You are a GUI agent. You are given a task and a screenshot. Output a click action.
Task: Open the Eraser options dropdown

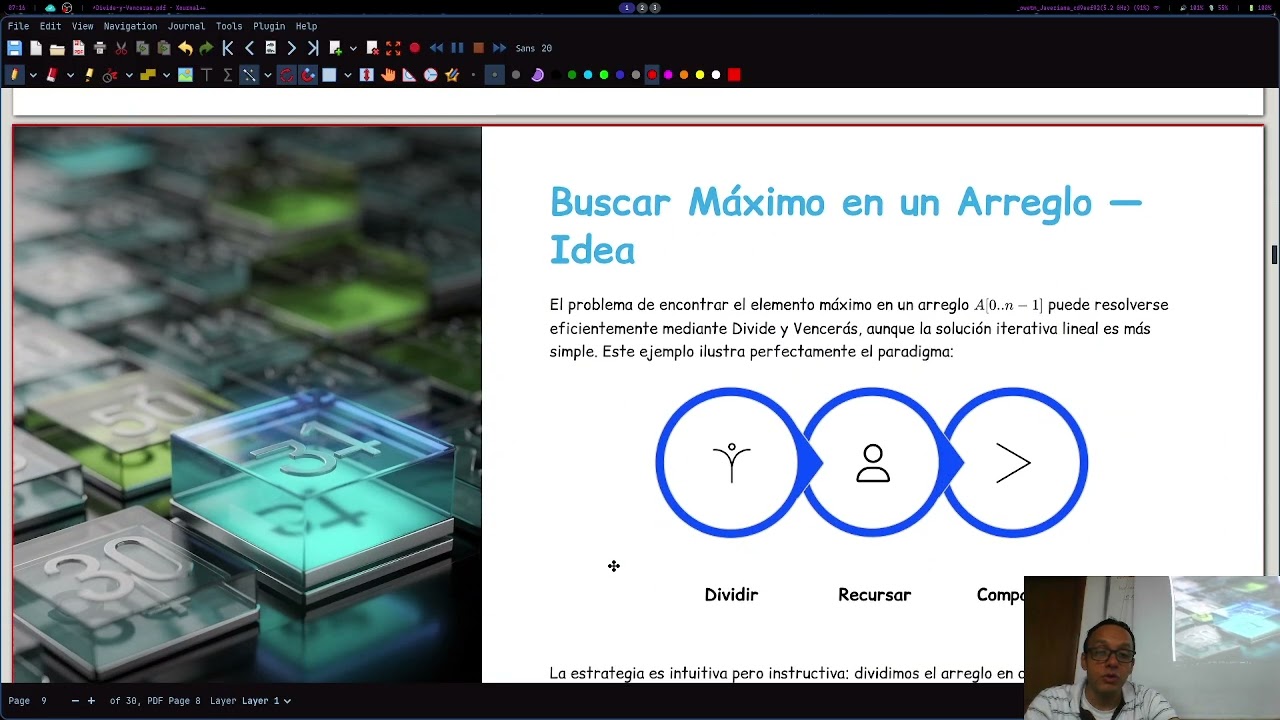[x=70, y=75]
